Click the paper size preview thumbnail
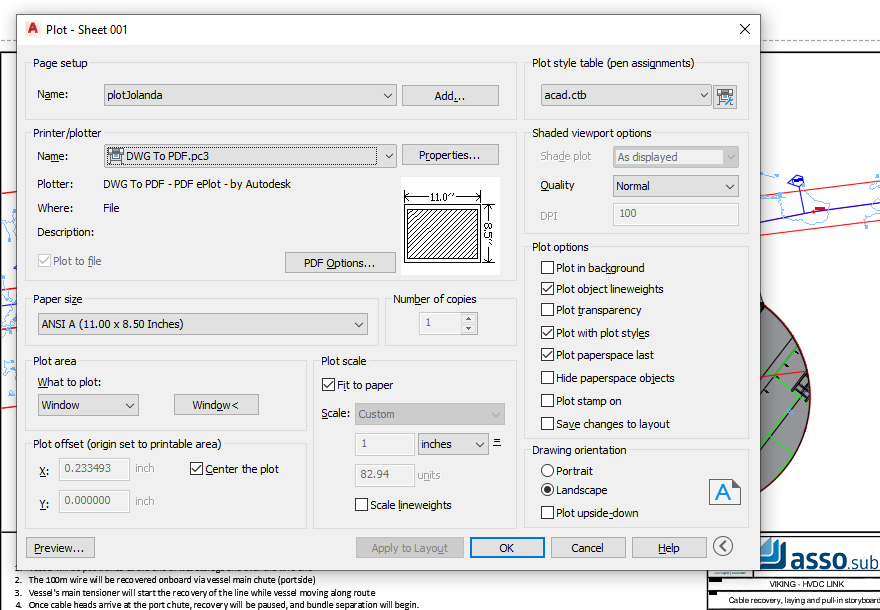Image resolution: width=880 pixels, height=610 pixels. [x=450, y=226]
